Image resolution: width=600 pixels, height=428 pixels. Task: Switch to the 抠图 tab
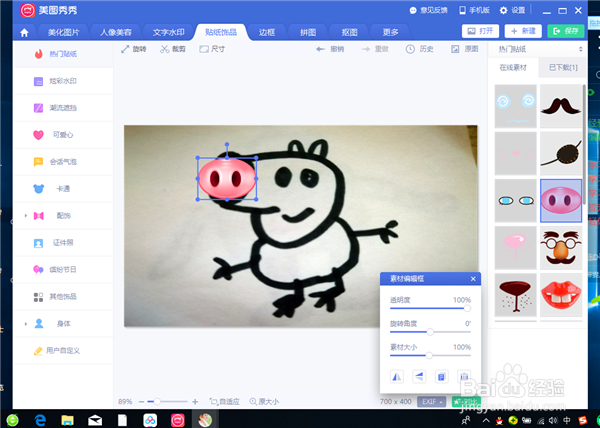tap(349, 33)
